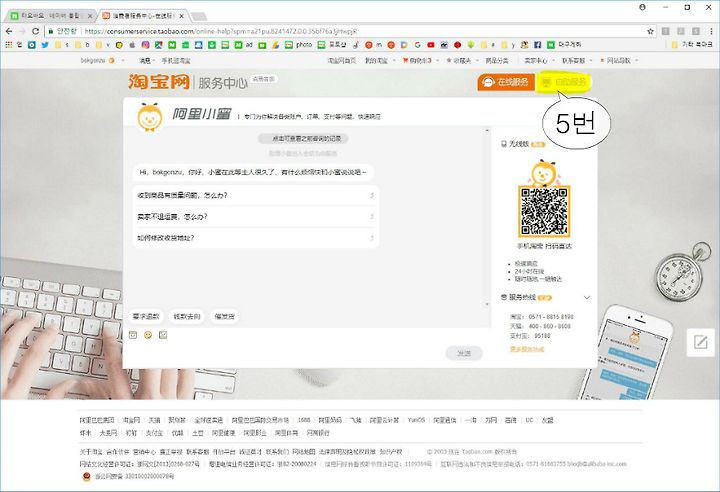Click the 钱款去向 quick reply
720x492 pixels.
[186, 316]
